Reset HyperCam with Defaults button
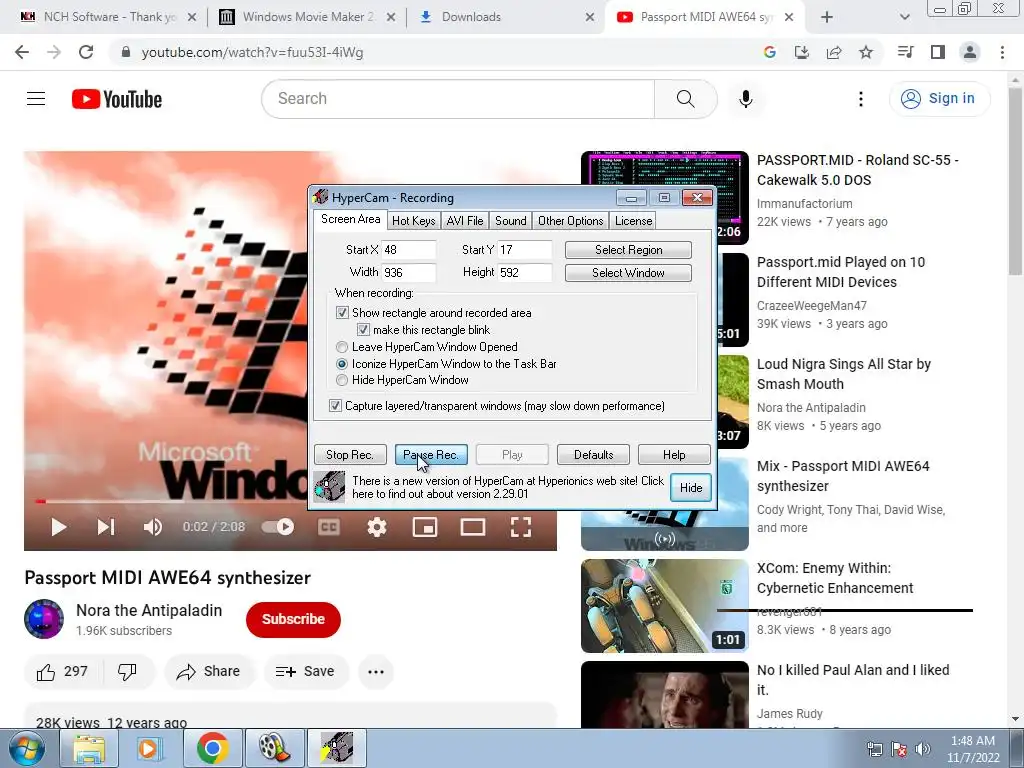Image resolution: width=1024 pixels, height=768 pixels. [594, 455]
